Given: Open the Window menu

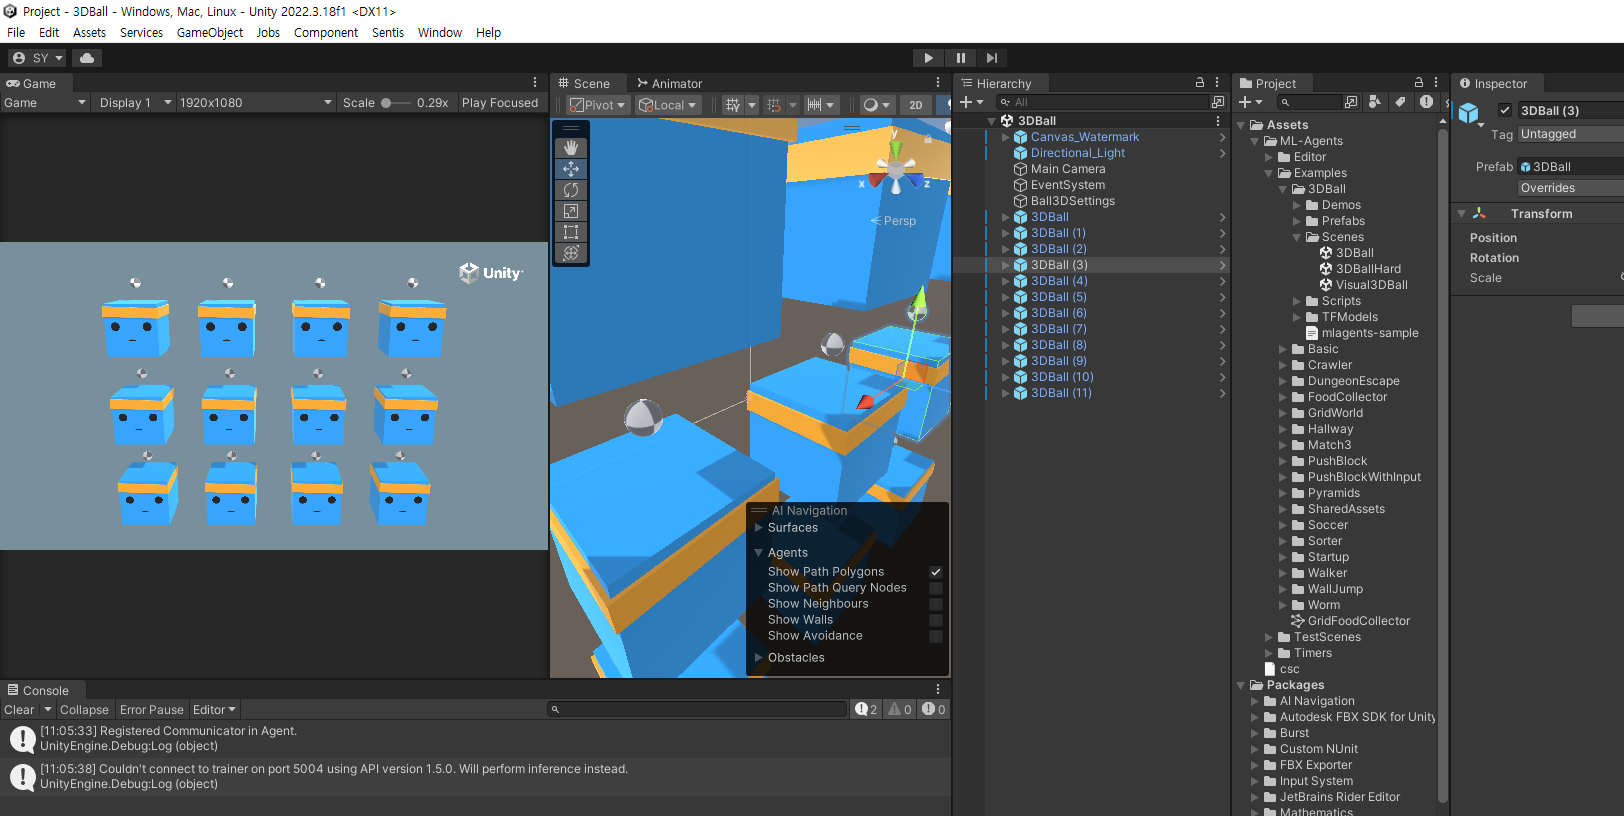Looking at the screenshot, I should click(440, 32).
